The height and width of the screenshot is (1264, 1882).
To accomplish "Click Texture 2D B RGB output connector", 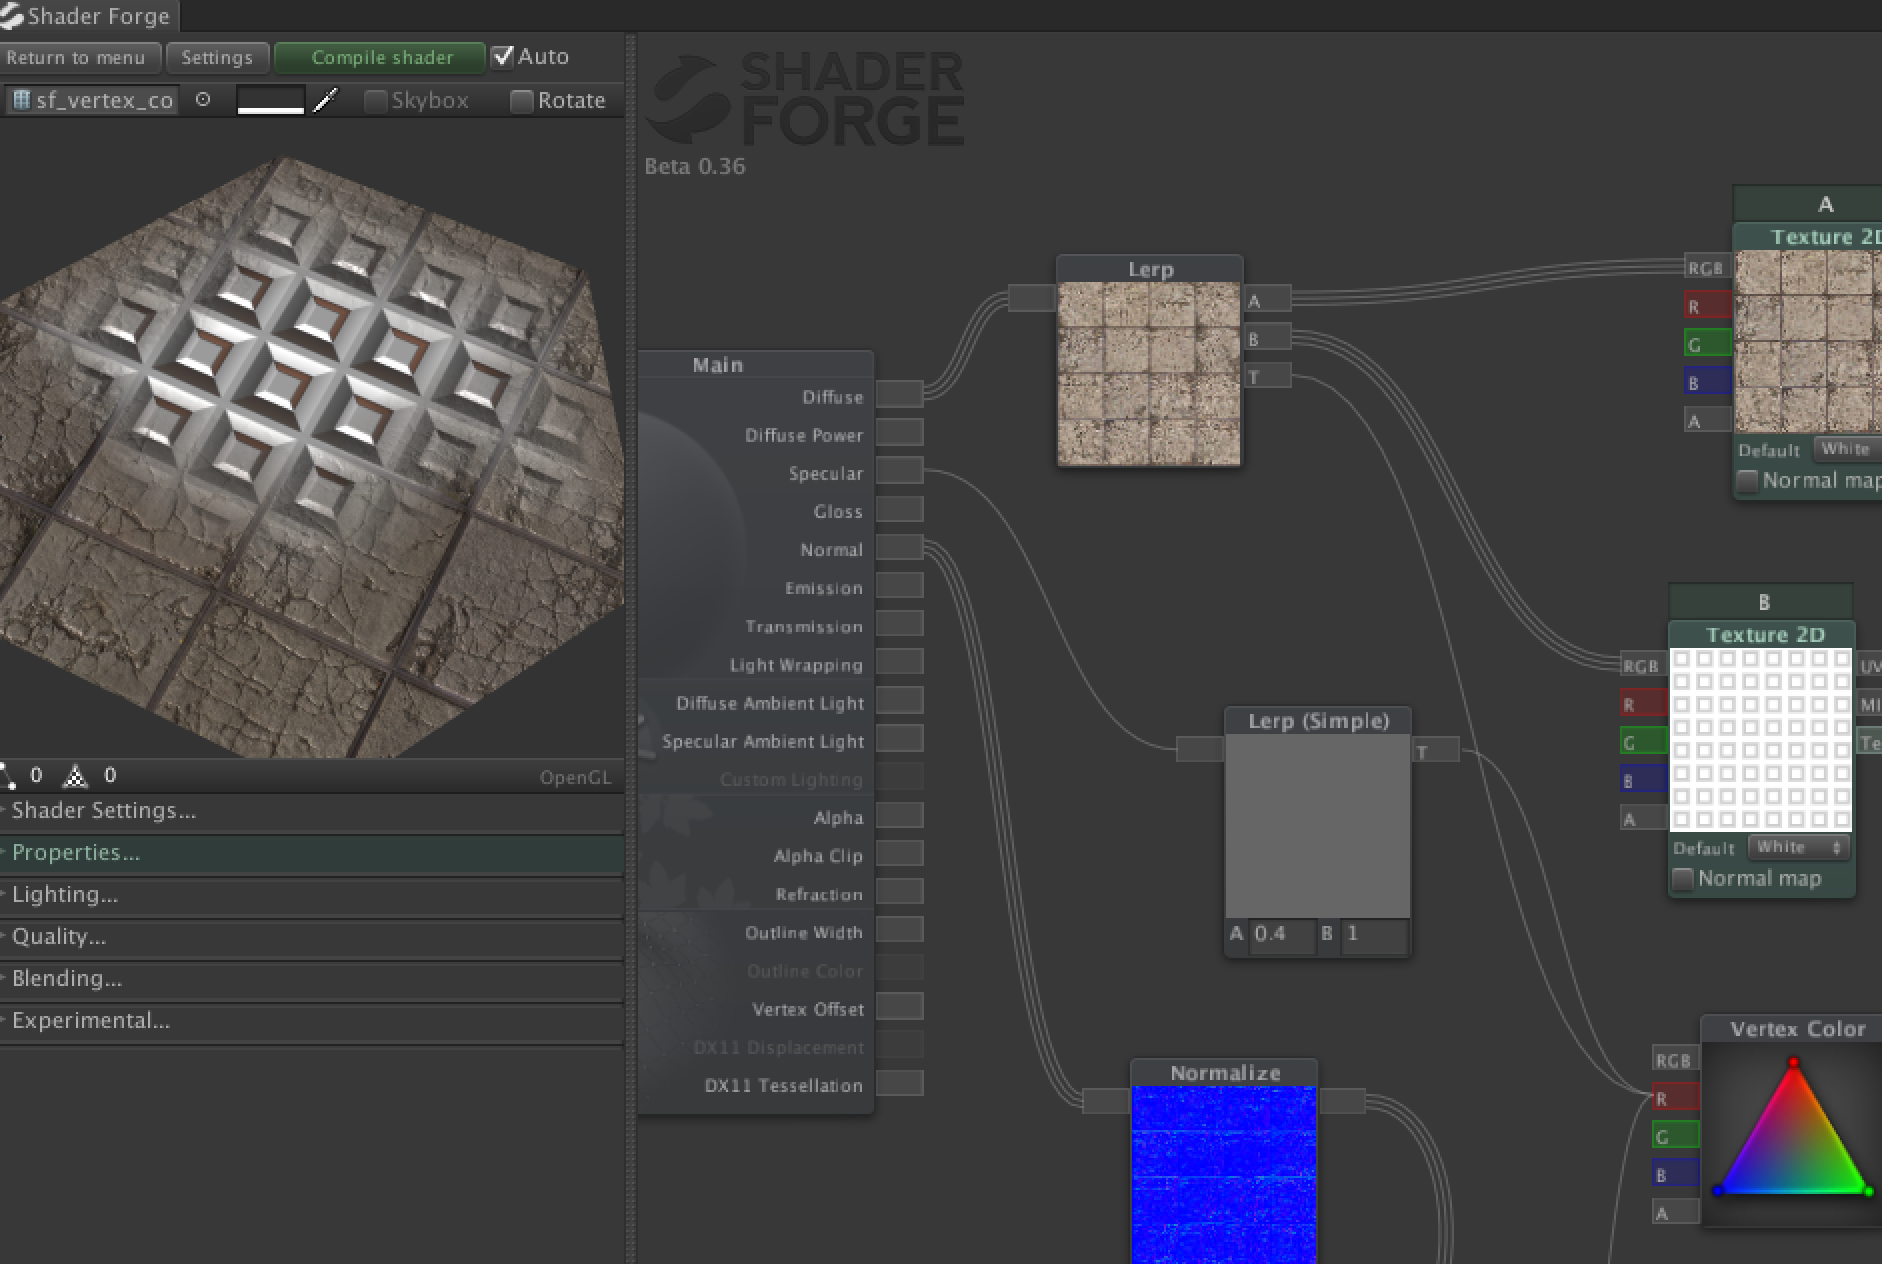I will click(x=1643, y=665).
